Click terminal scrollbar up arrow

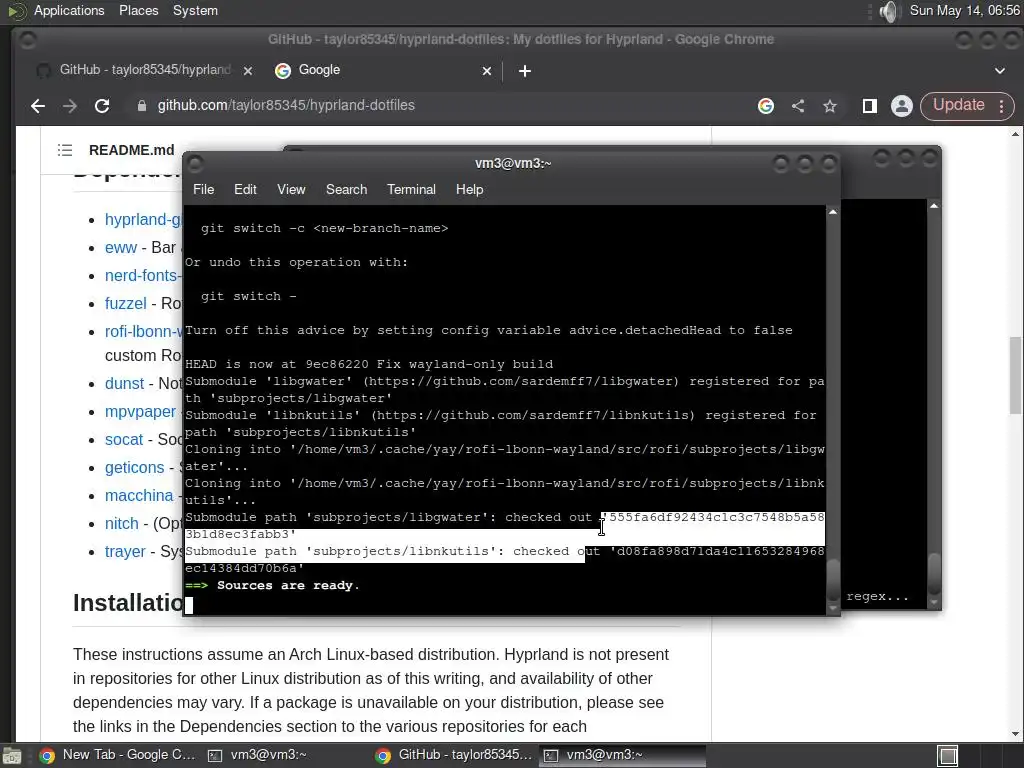click(833, 212)
